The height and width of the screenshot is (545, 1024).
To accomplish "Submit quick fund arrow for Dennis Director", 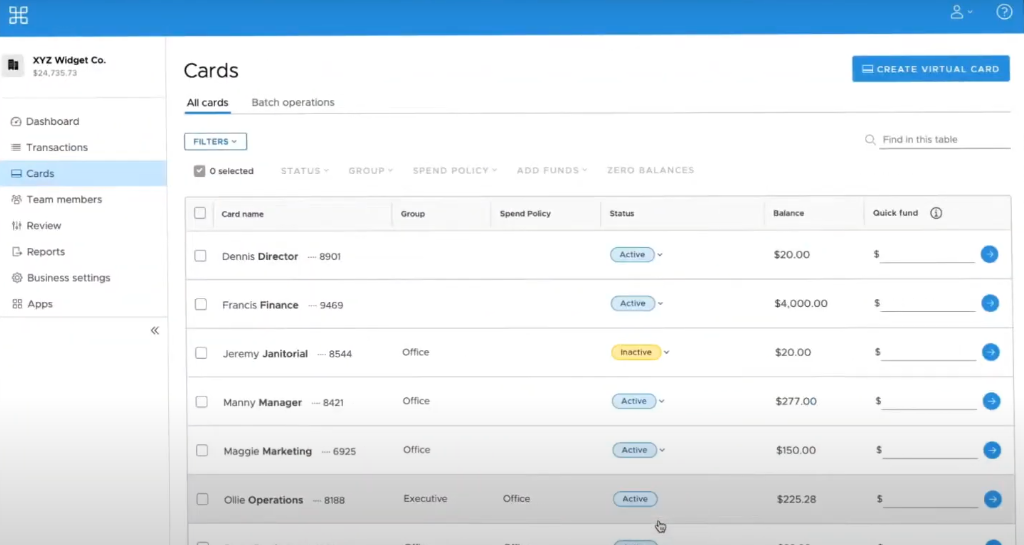I will pos(989,254).
